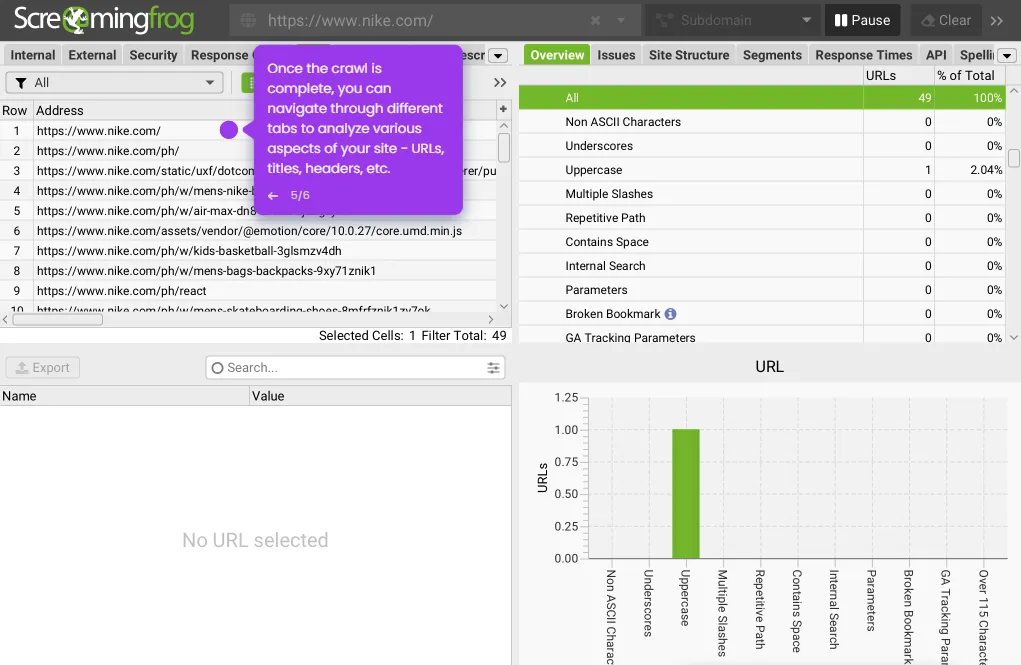This screenshot has height=665, width=1021.
Task: Select the Internal Search row
Action: pos(762,266)
